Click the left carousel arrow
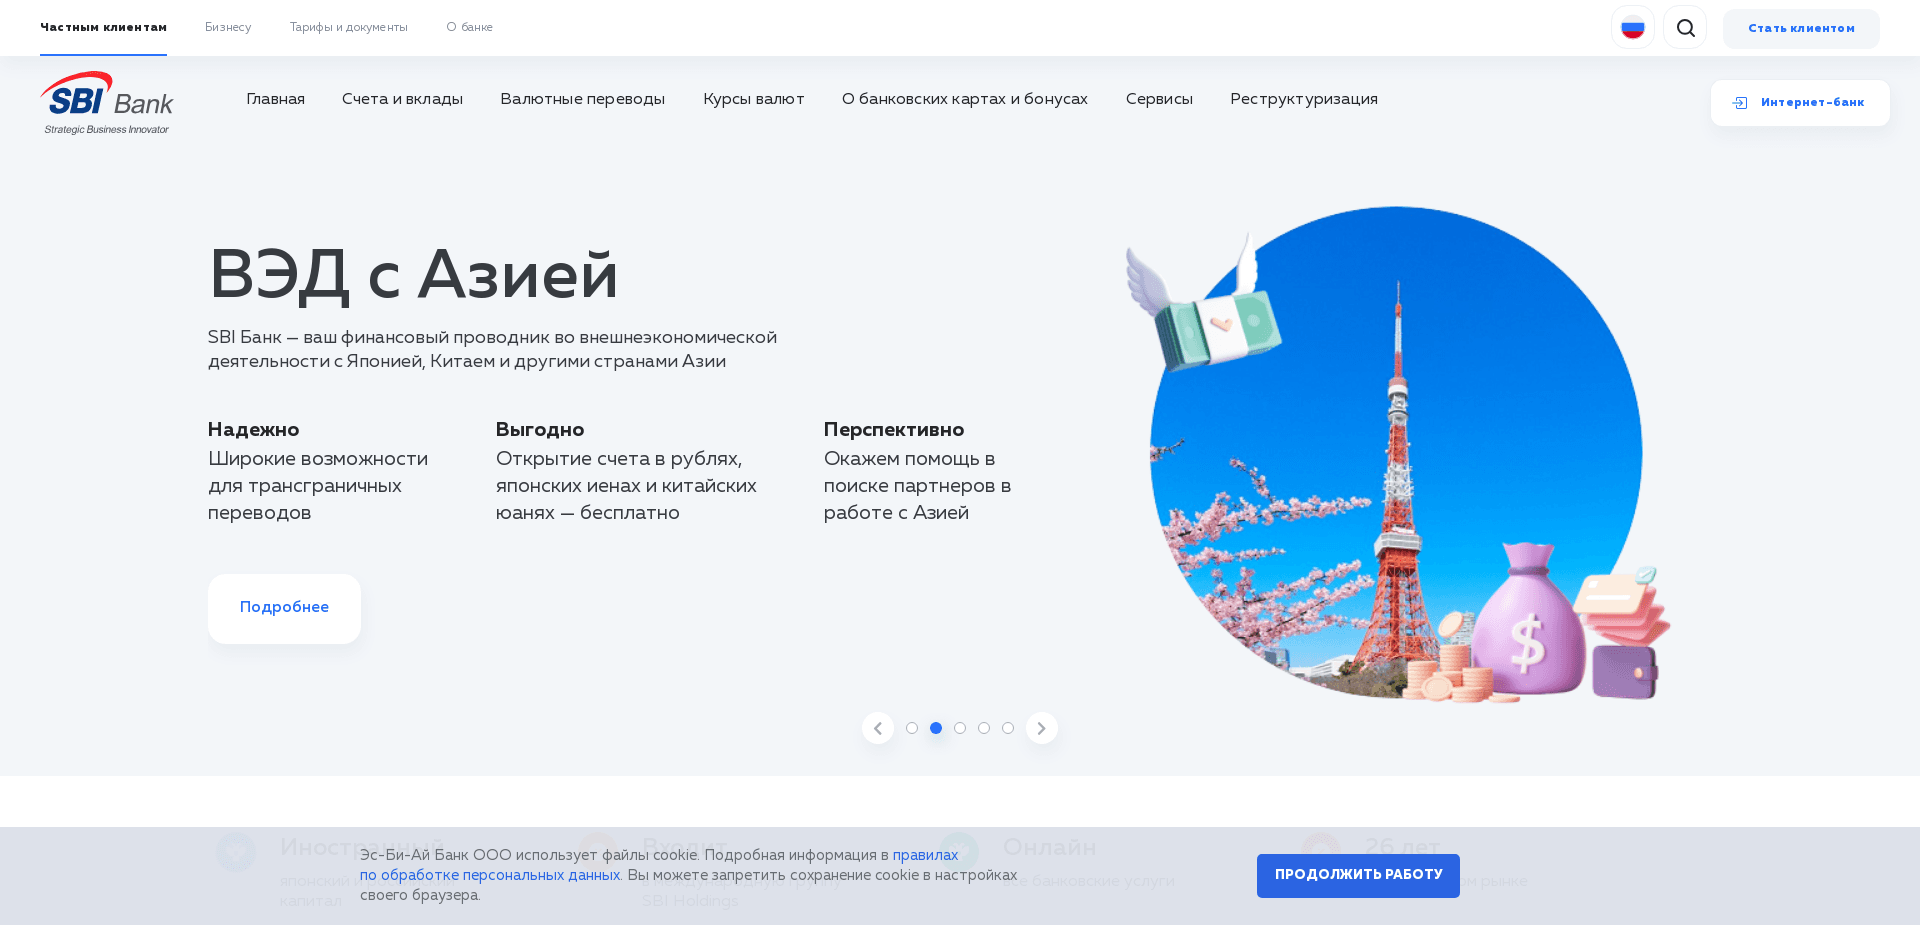Viewport: 1920px width, 925px height. point(878,728)
